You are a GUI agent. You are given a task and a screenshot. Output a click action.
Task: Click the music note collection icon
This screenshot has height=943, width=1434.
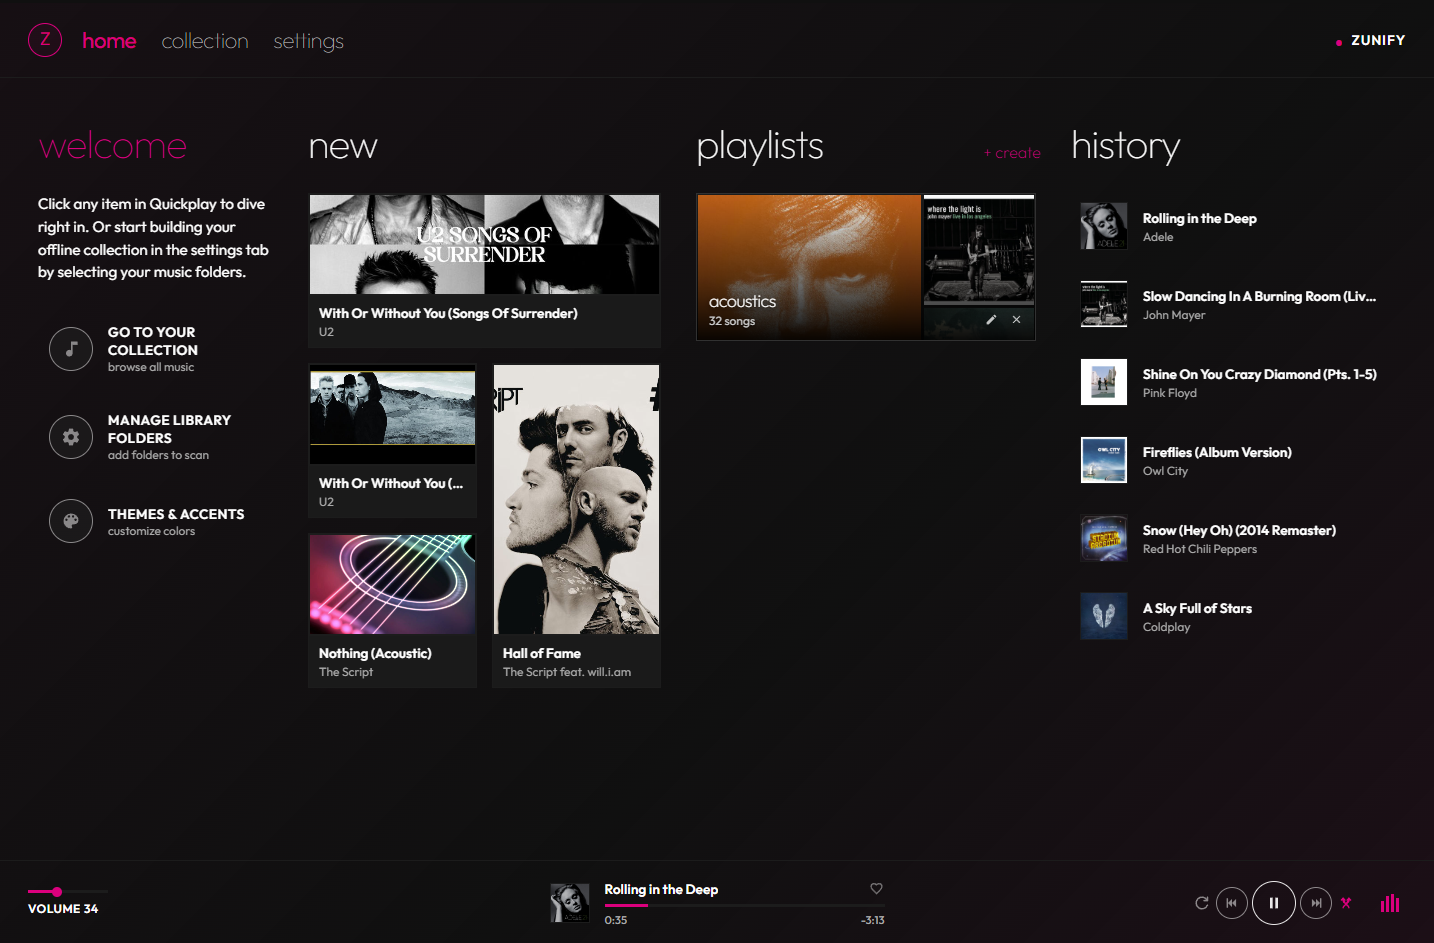71,349
